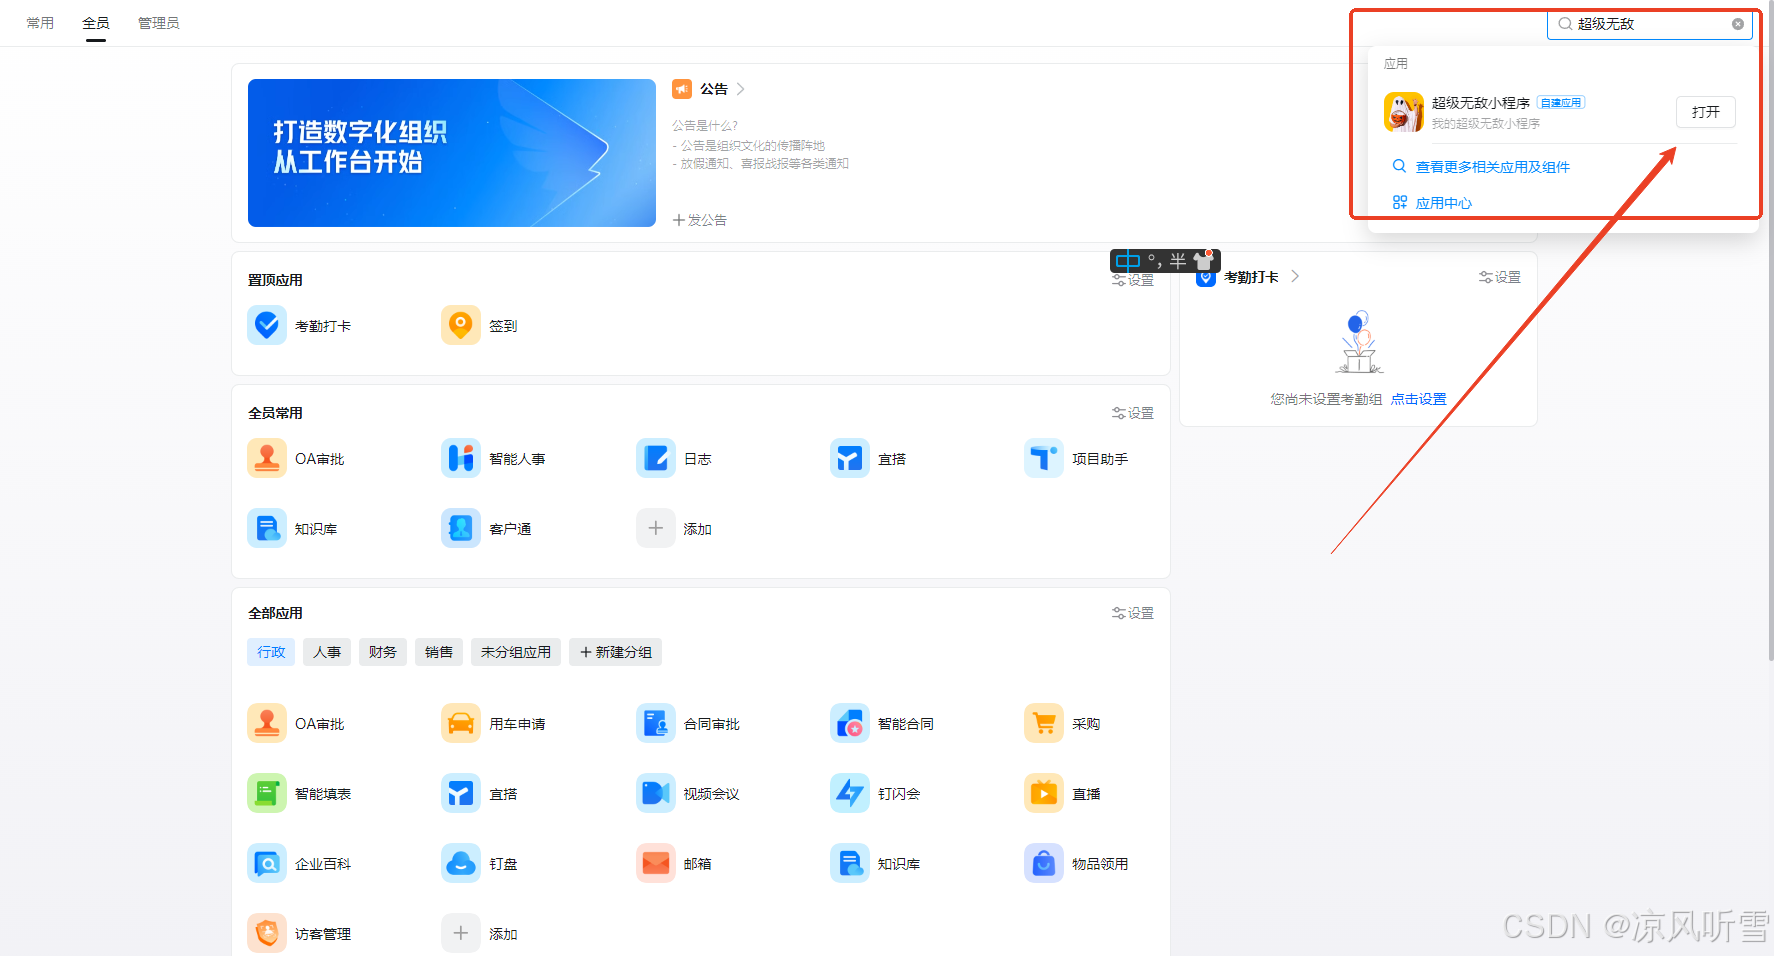Clear the search box text

[x=1738, y=24]
